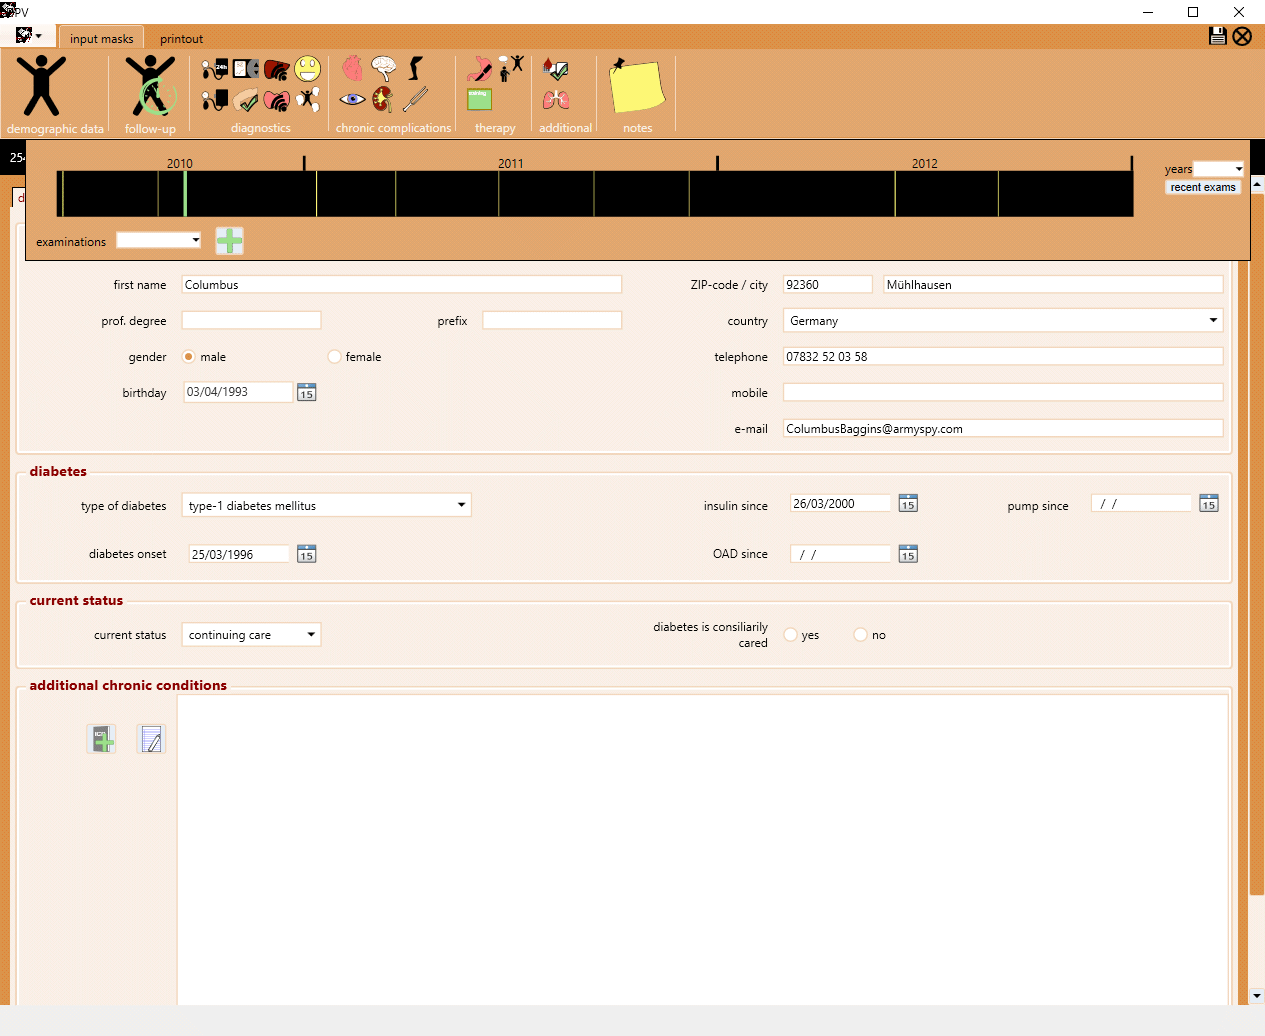Viewport: 1265px width, 1036px height.
Task: Open the type of diabetes dropdown
Action: coord(326,505)
